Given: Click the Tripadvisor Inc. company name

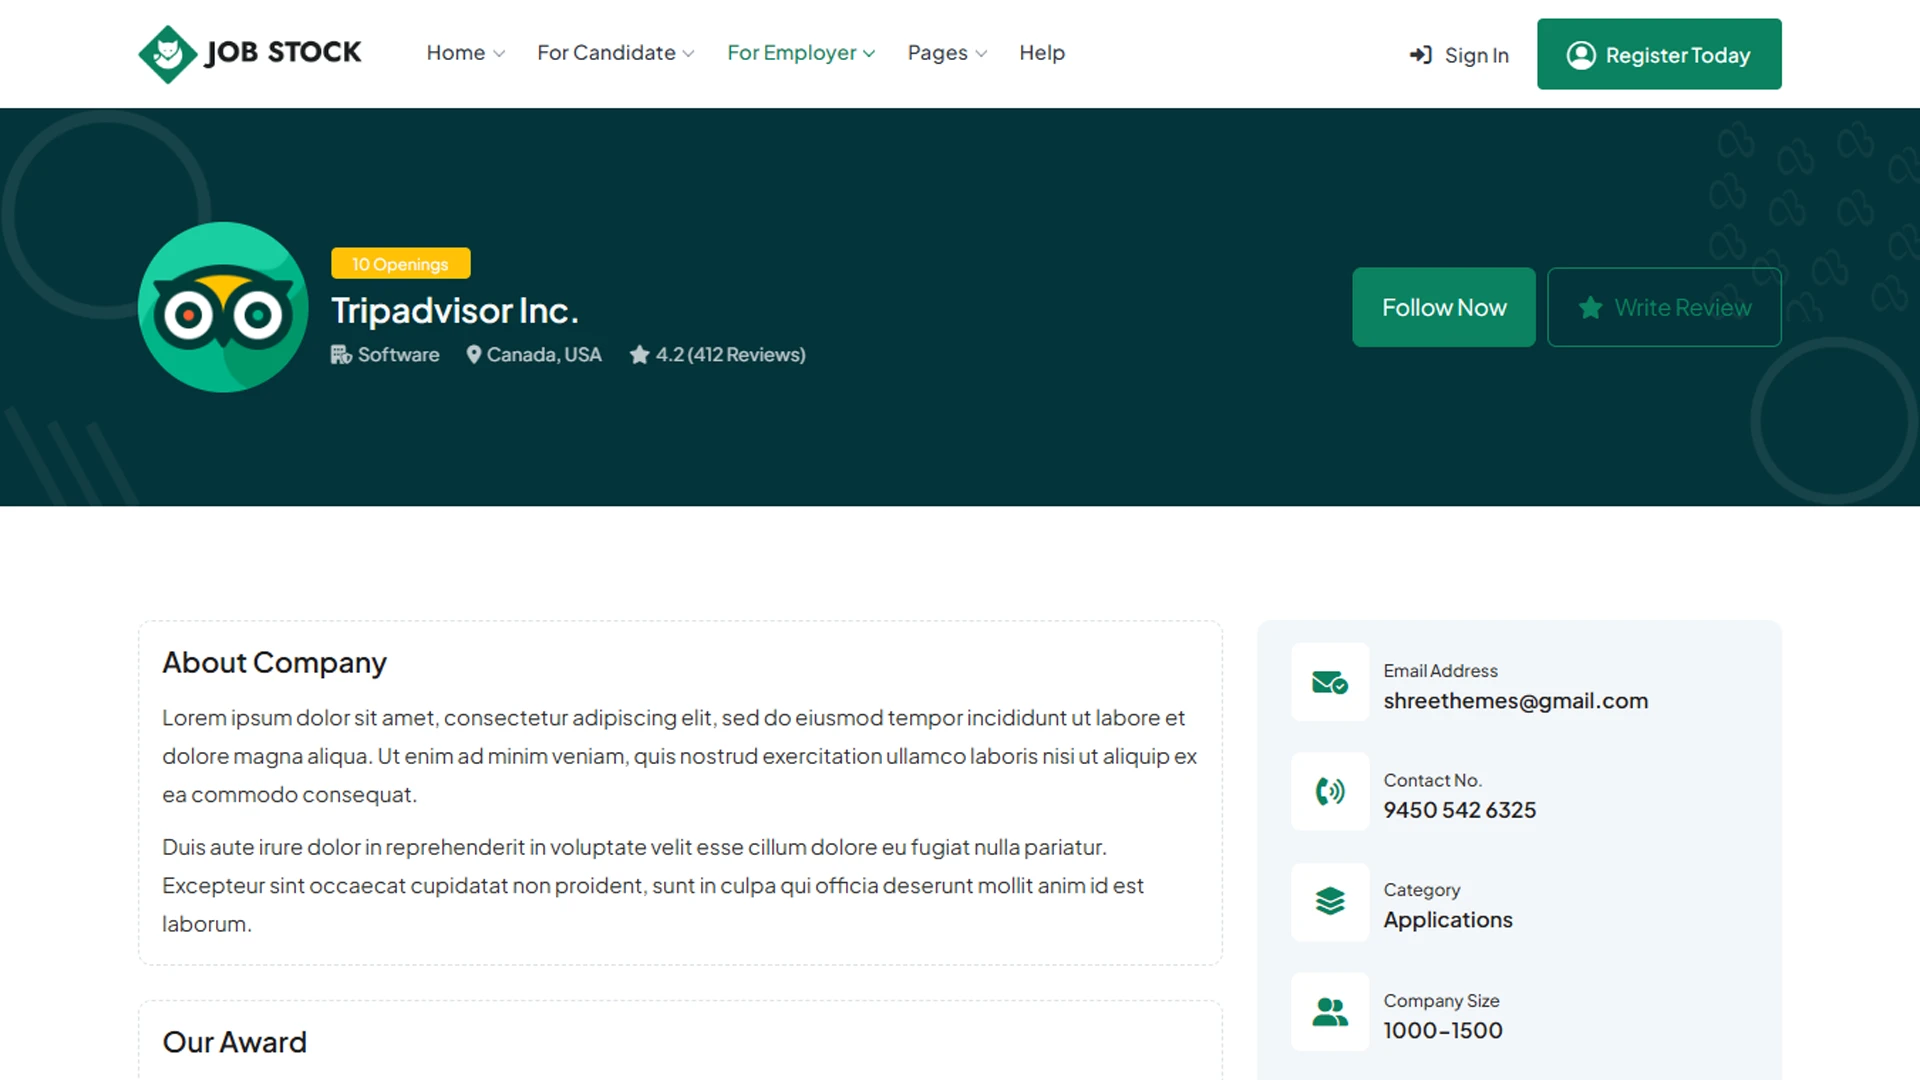Looking at the screenshot, I should click(455, 311).
